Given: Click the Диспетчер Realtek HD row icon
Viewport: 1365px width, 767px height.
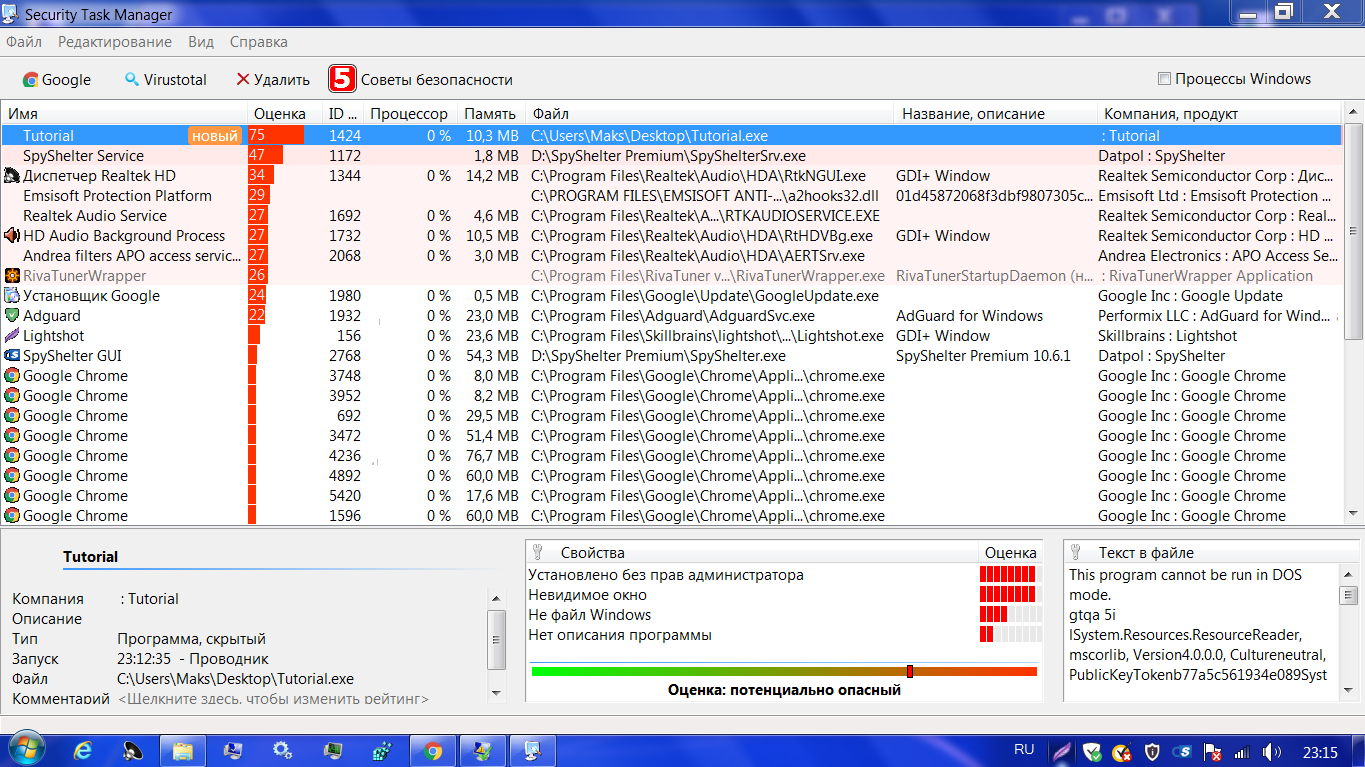Looking at the screenshot, I should tap(12, 176).
